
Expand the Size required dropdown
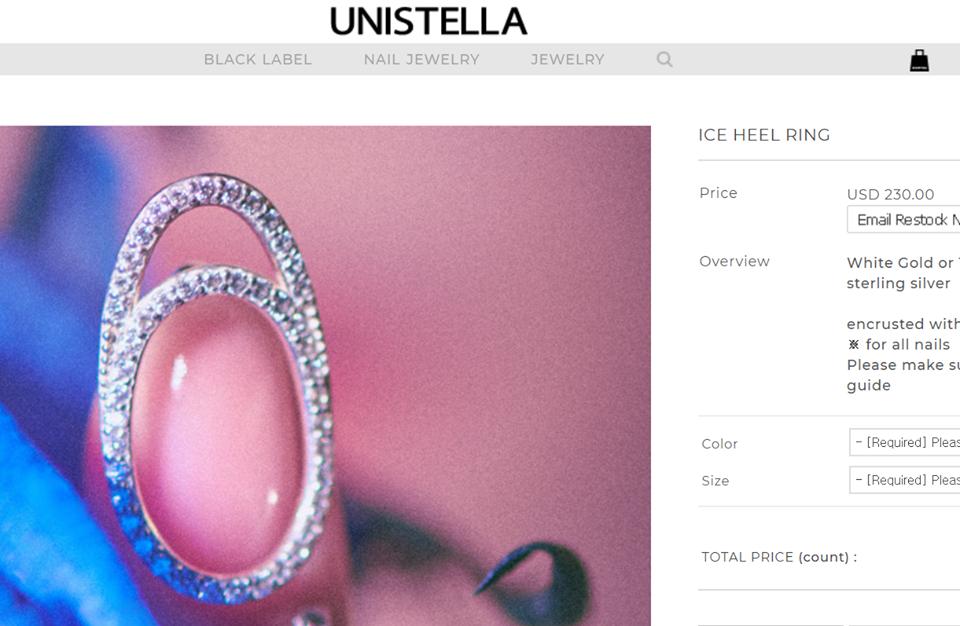pyautogui.click(x=905, y=480)
